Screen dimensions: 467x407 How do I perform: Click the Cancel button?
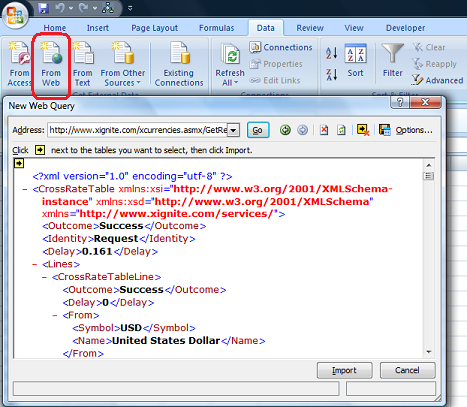(x=407, y=370)
